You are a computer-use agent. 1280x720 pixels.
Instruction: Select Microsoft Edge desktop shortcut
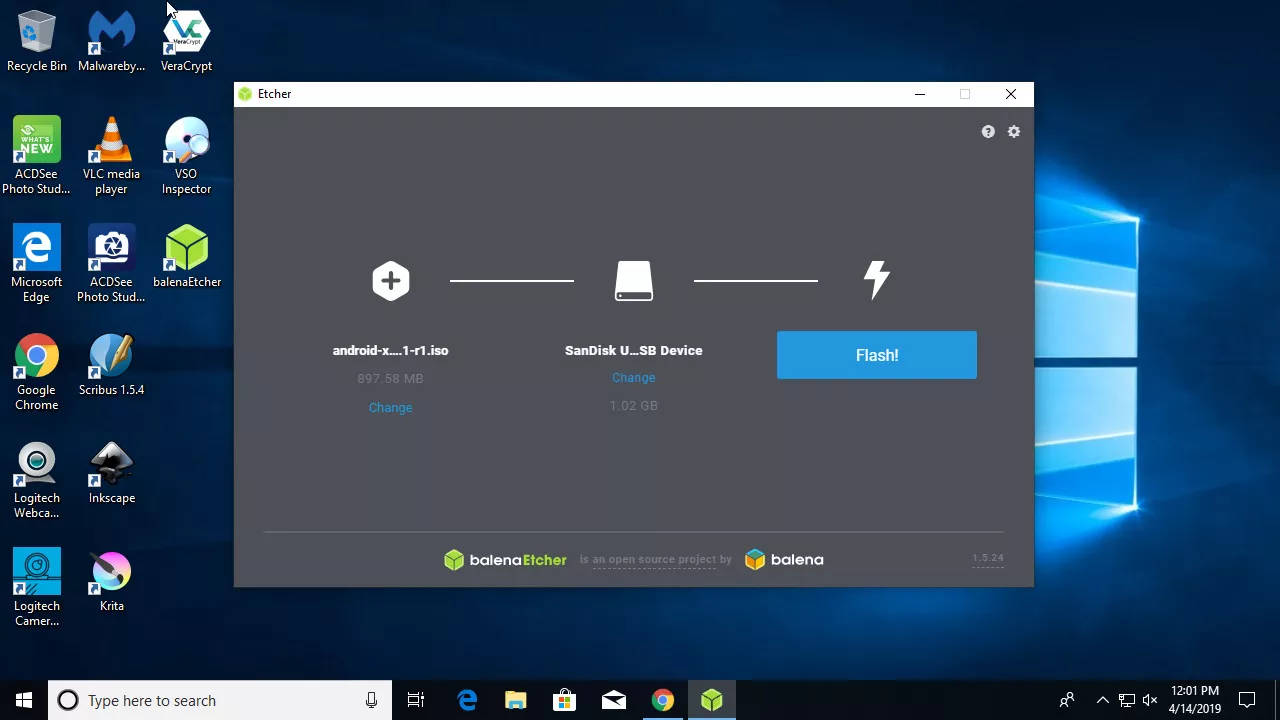coord(37,264)
